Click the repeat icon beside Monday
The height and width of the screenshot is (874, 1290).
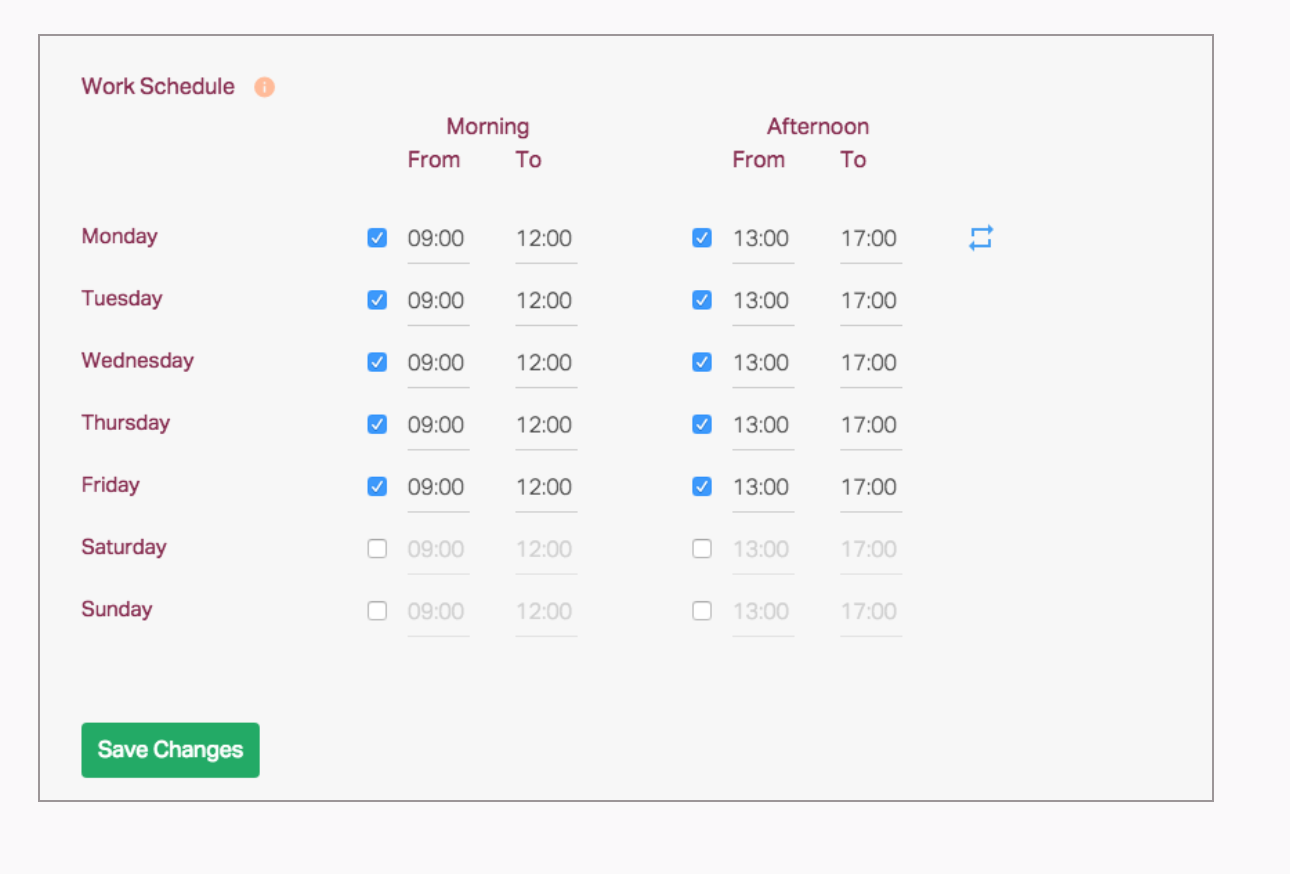[x=981, y=238]
